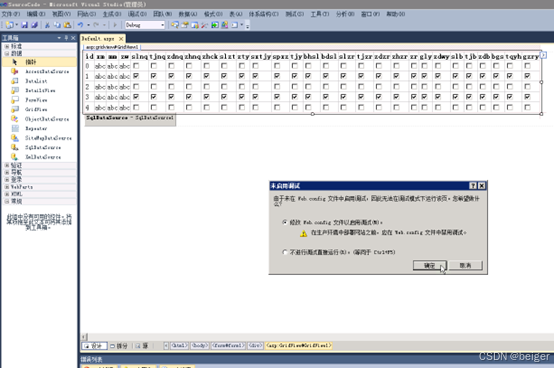Click the New Project toolbar icon
The width and height of the screenshot is (554, 368).
click(x=10, y=25)
